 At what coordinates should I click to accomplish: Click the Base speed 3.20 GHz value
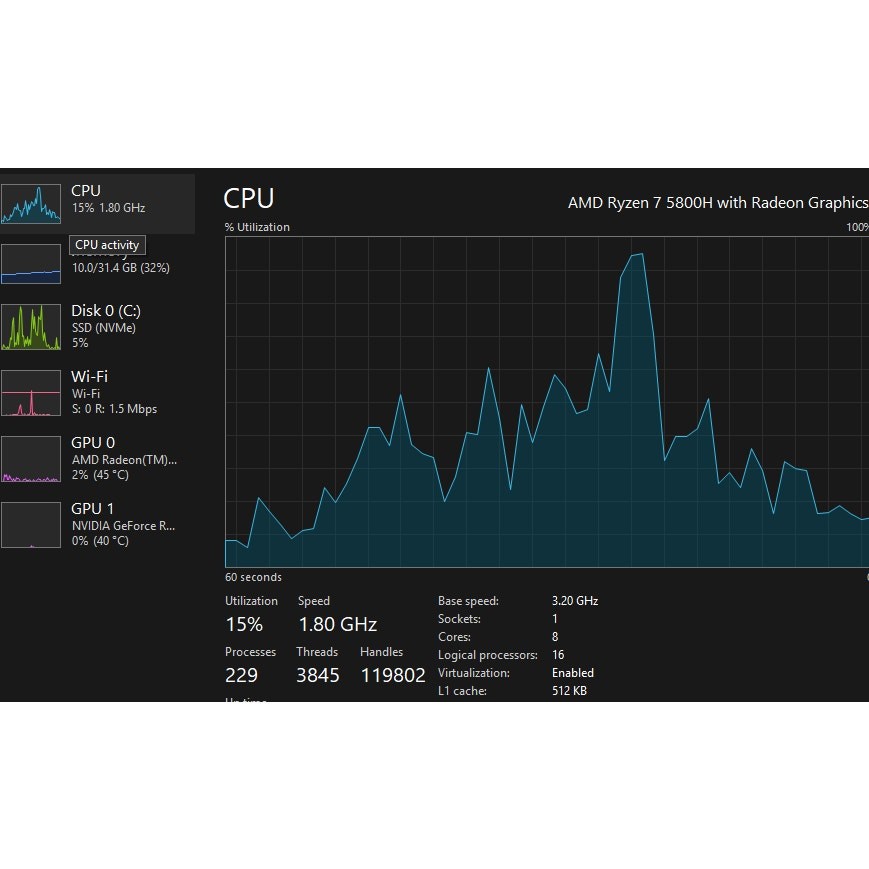pos(575,601)
